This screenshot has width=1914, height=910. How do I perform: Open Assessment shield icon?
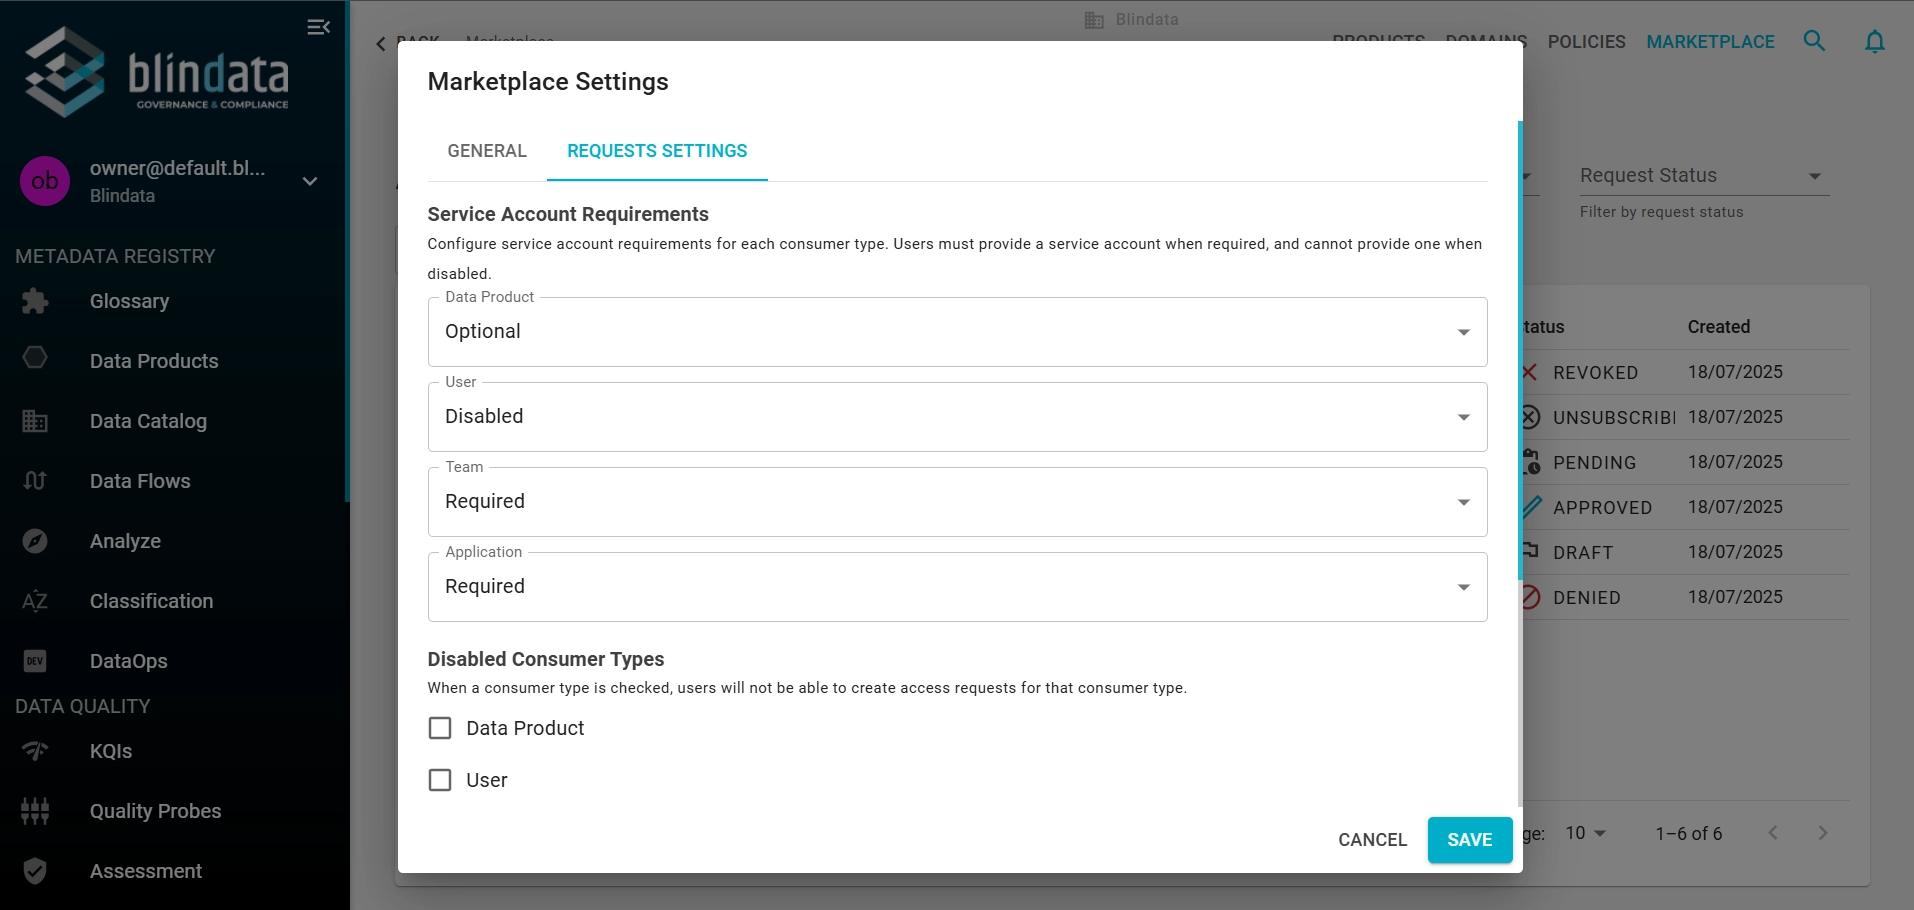pyautogui.click(x=35, y=871)
